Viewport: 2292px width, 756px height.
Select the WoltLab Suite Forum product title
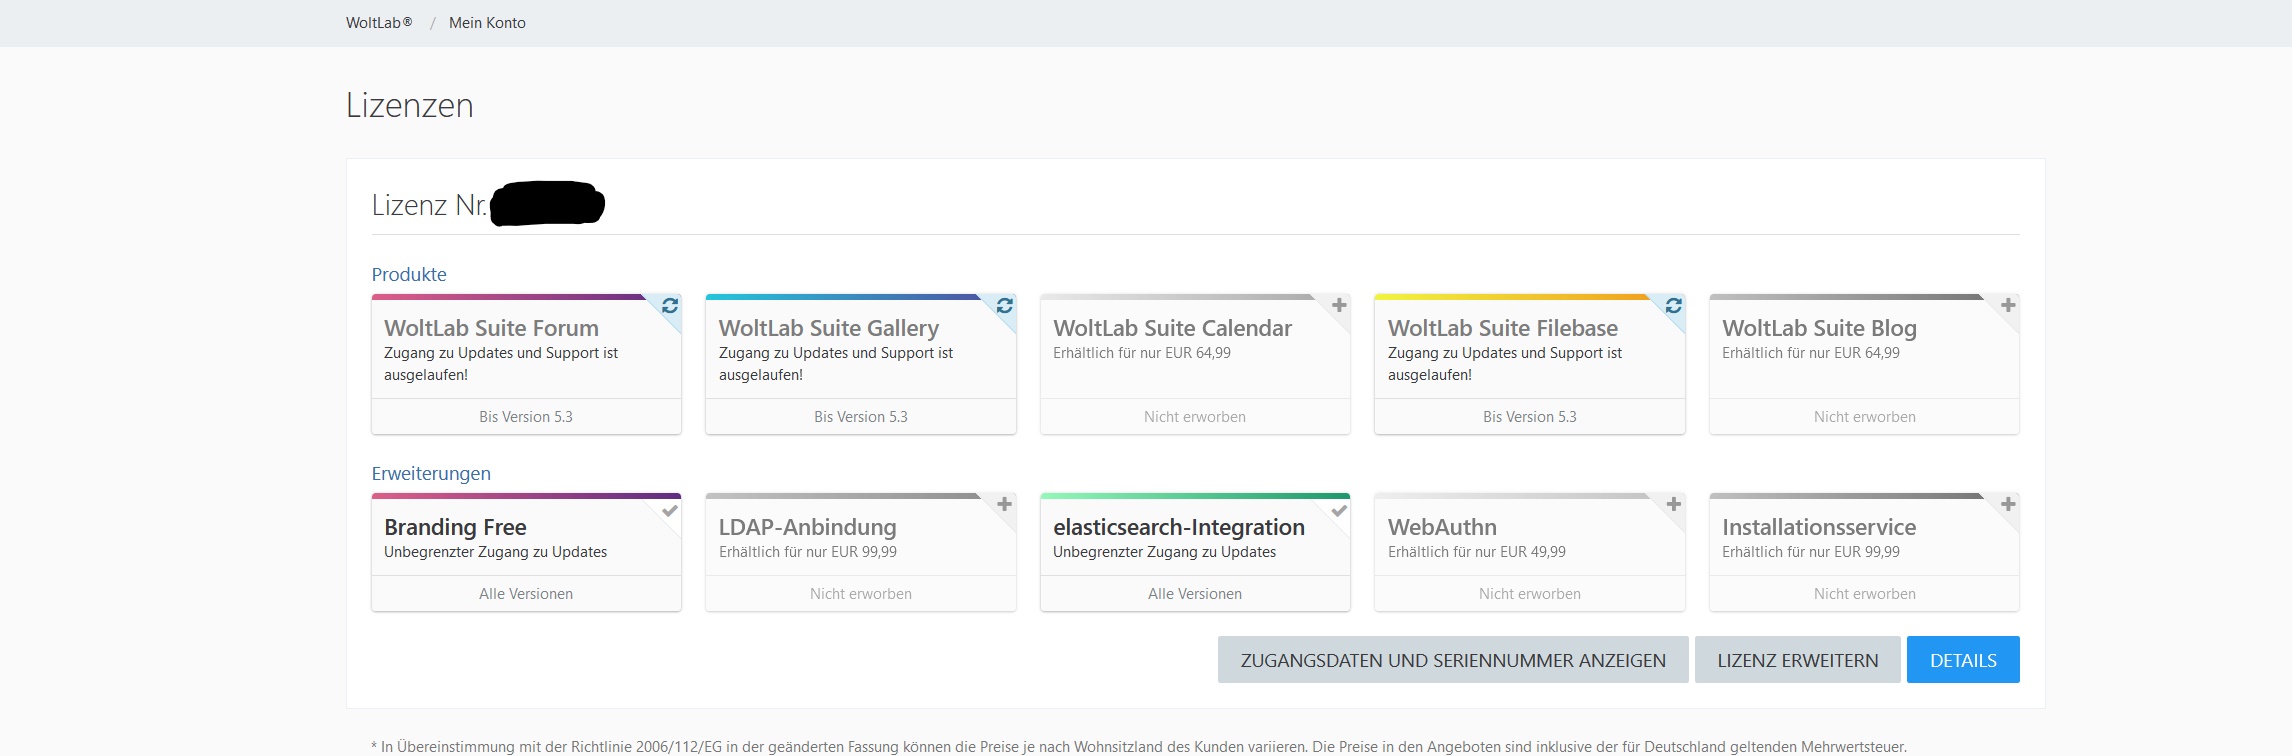[491, 328]
